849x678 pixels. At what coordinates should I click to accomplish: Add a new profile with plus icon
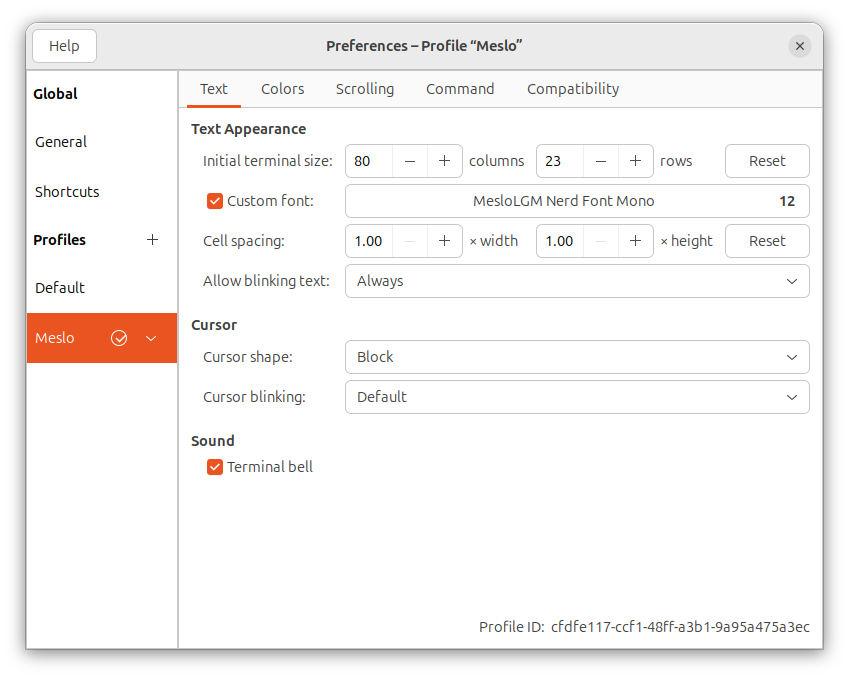tap(152, 240)
